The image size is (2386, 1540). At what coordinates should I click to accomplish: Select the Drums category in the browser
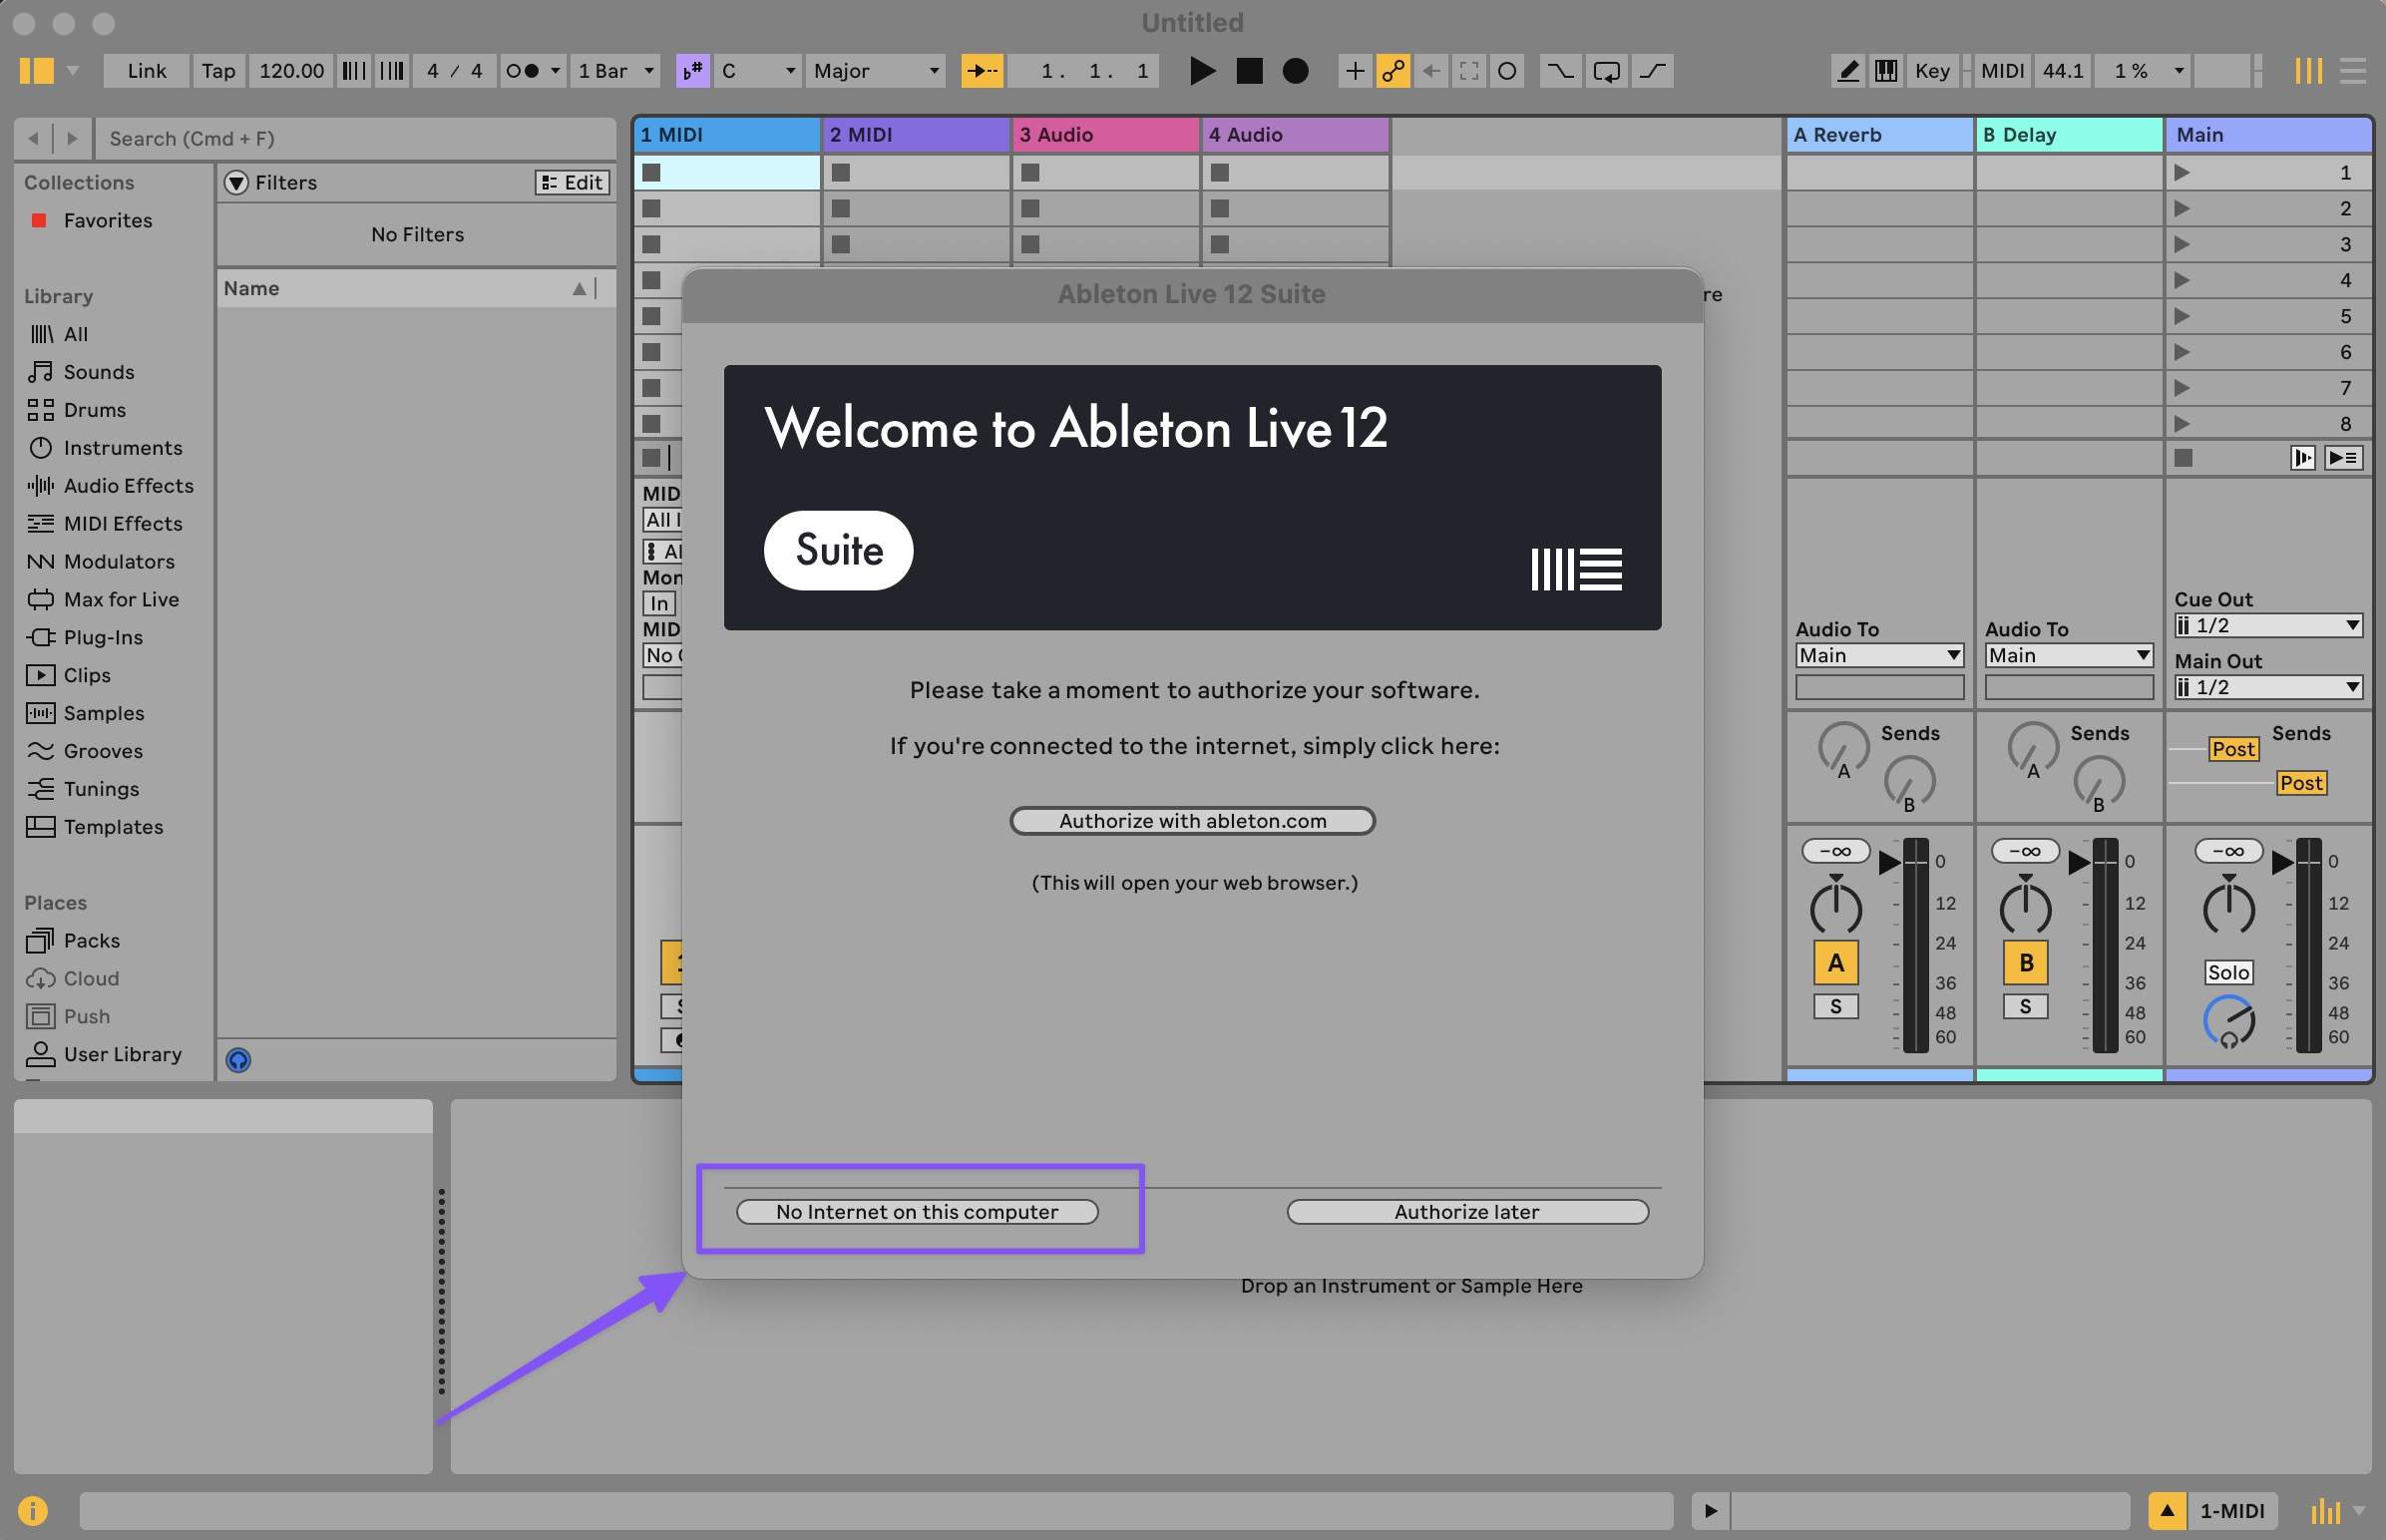click(x=95, y=410)
